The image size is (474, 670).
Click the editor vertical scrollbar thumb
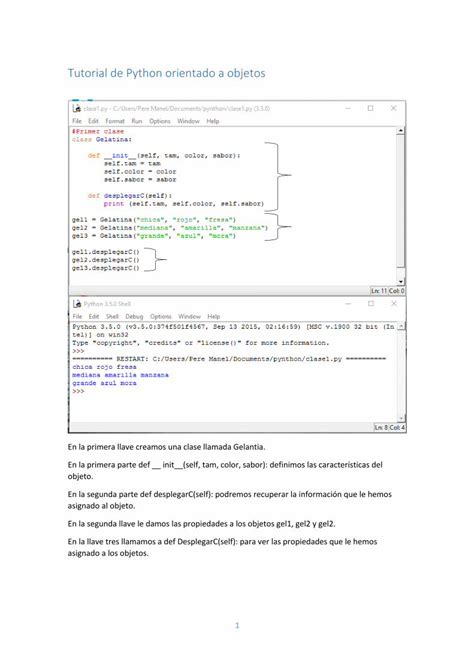400,201
